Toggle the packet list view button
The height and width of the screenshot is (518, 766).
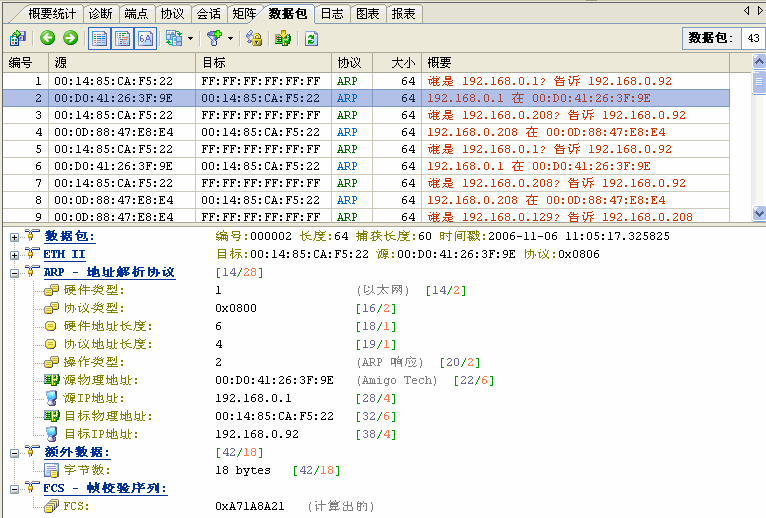(x=100, y=39)
